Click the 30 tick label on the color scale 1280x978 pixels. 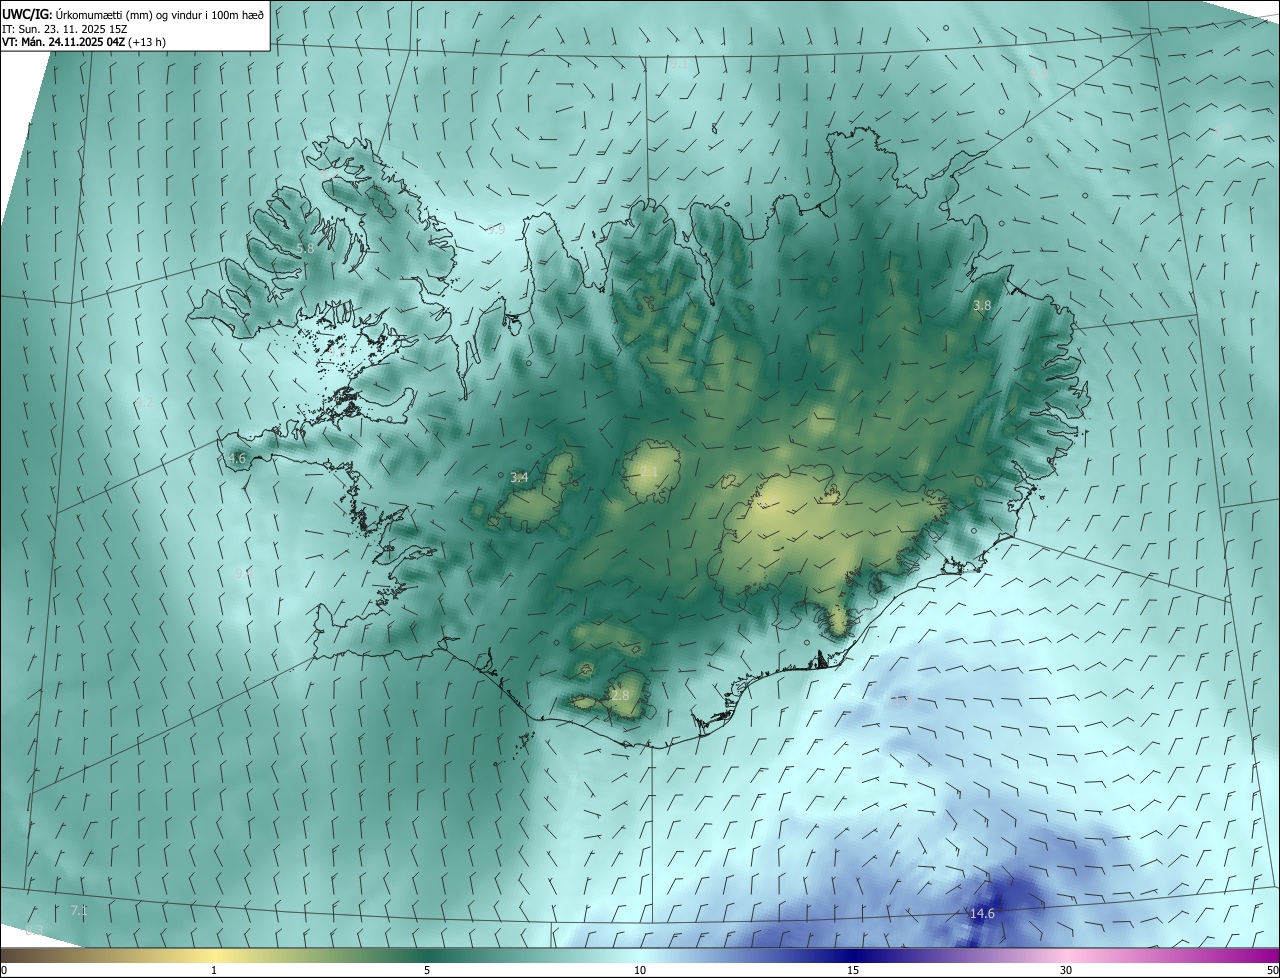pyautogui.click(x=1066, y=970)
